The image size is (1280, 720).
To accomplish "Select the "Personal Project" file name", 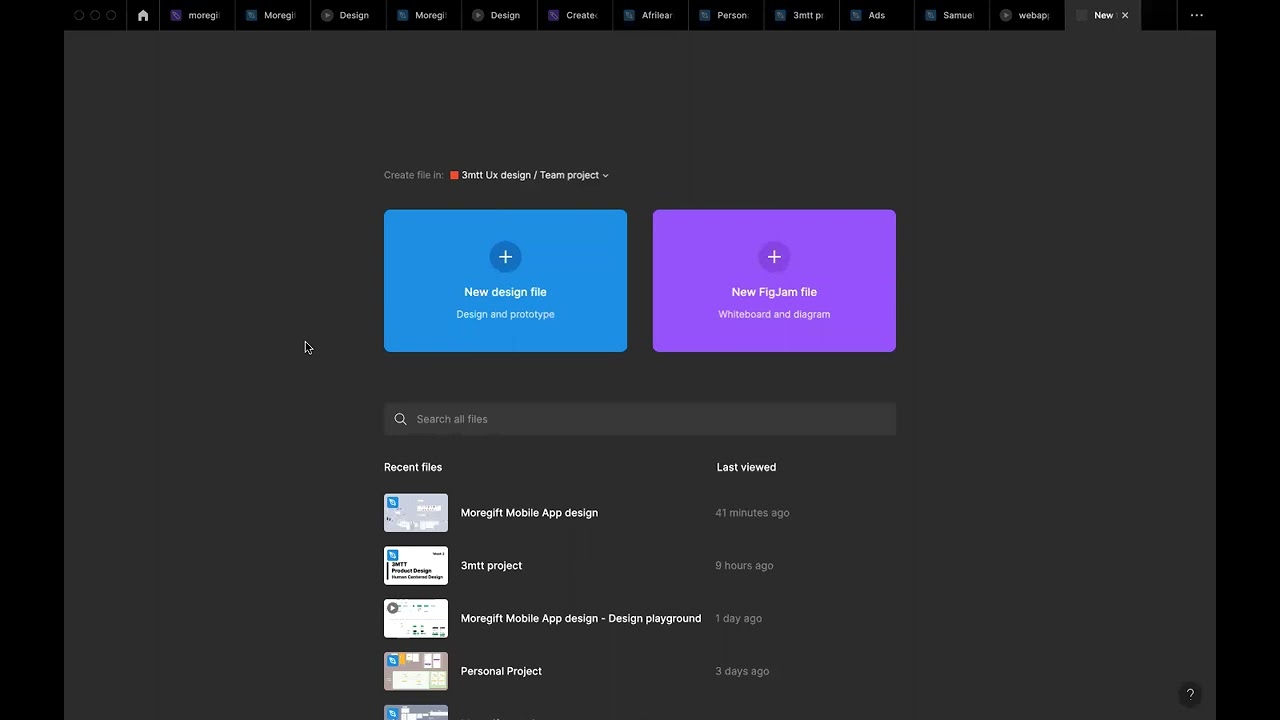I will pos(501,672).
